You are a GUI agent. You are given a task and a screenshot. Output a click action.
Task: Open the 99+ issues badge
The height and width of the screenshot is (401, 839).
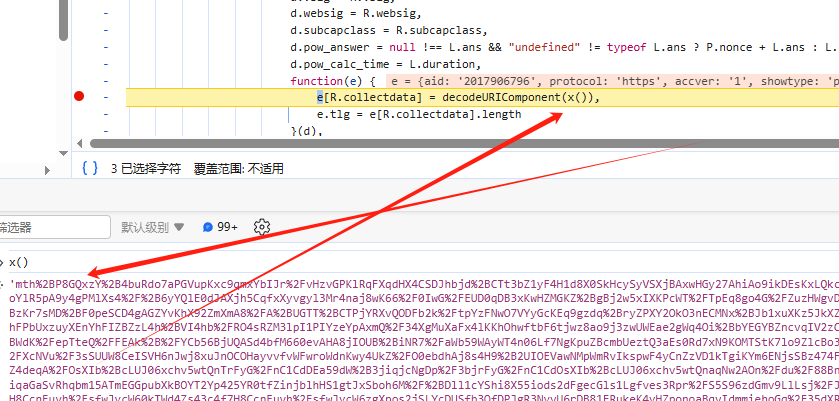(220, 227)
